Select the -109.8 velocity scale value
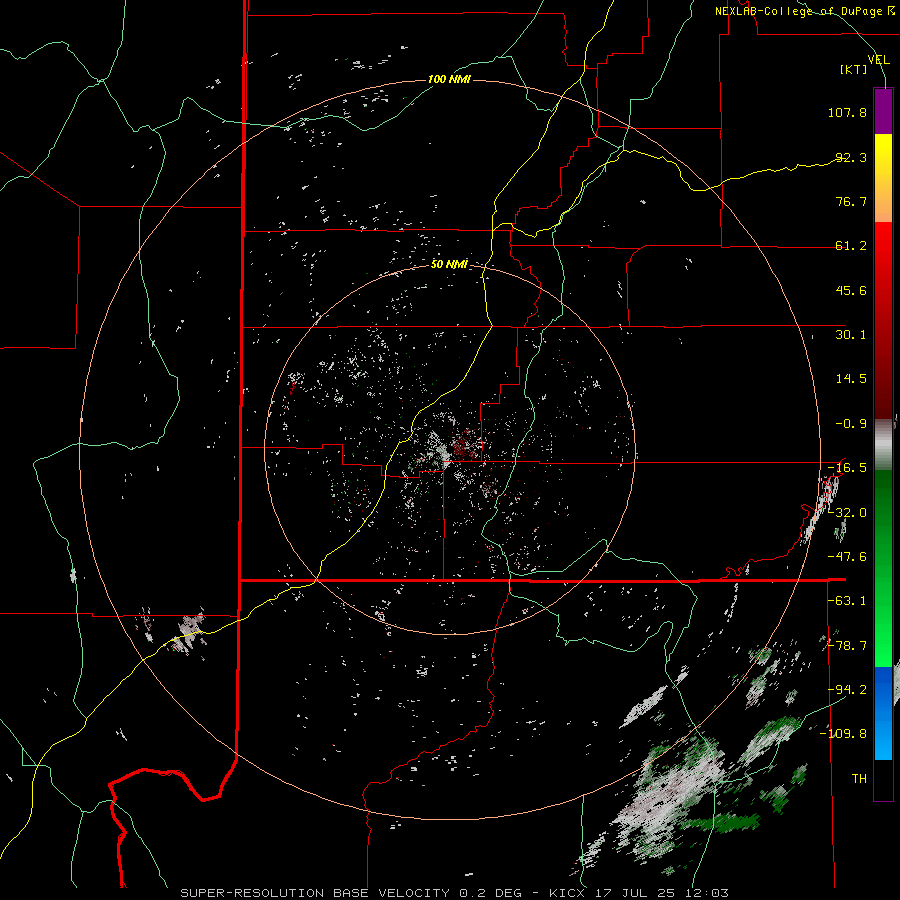This screenshot has height=900, width=900. [x=844, y=734]
